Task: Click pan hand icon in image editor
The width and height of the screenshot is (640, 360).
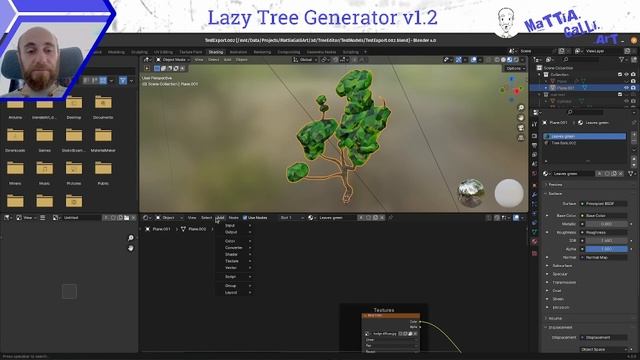Action: (x=131, y=248)
